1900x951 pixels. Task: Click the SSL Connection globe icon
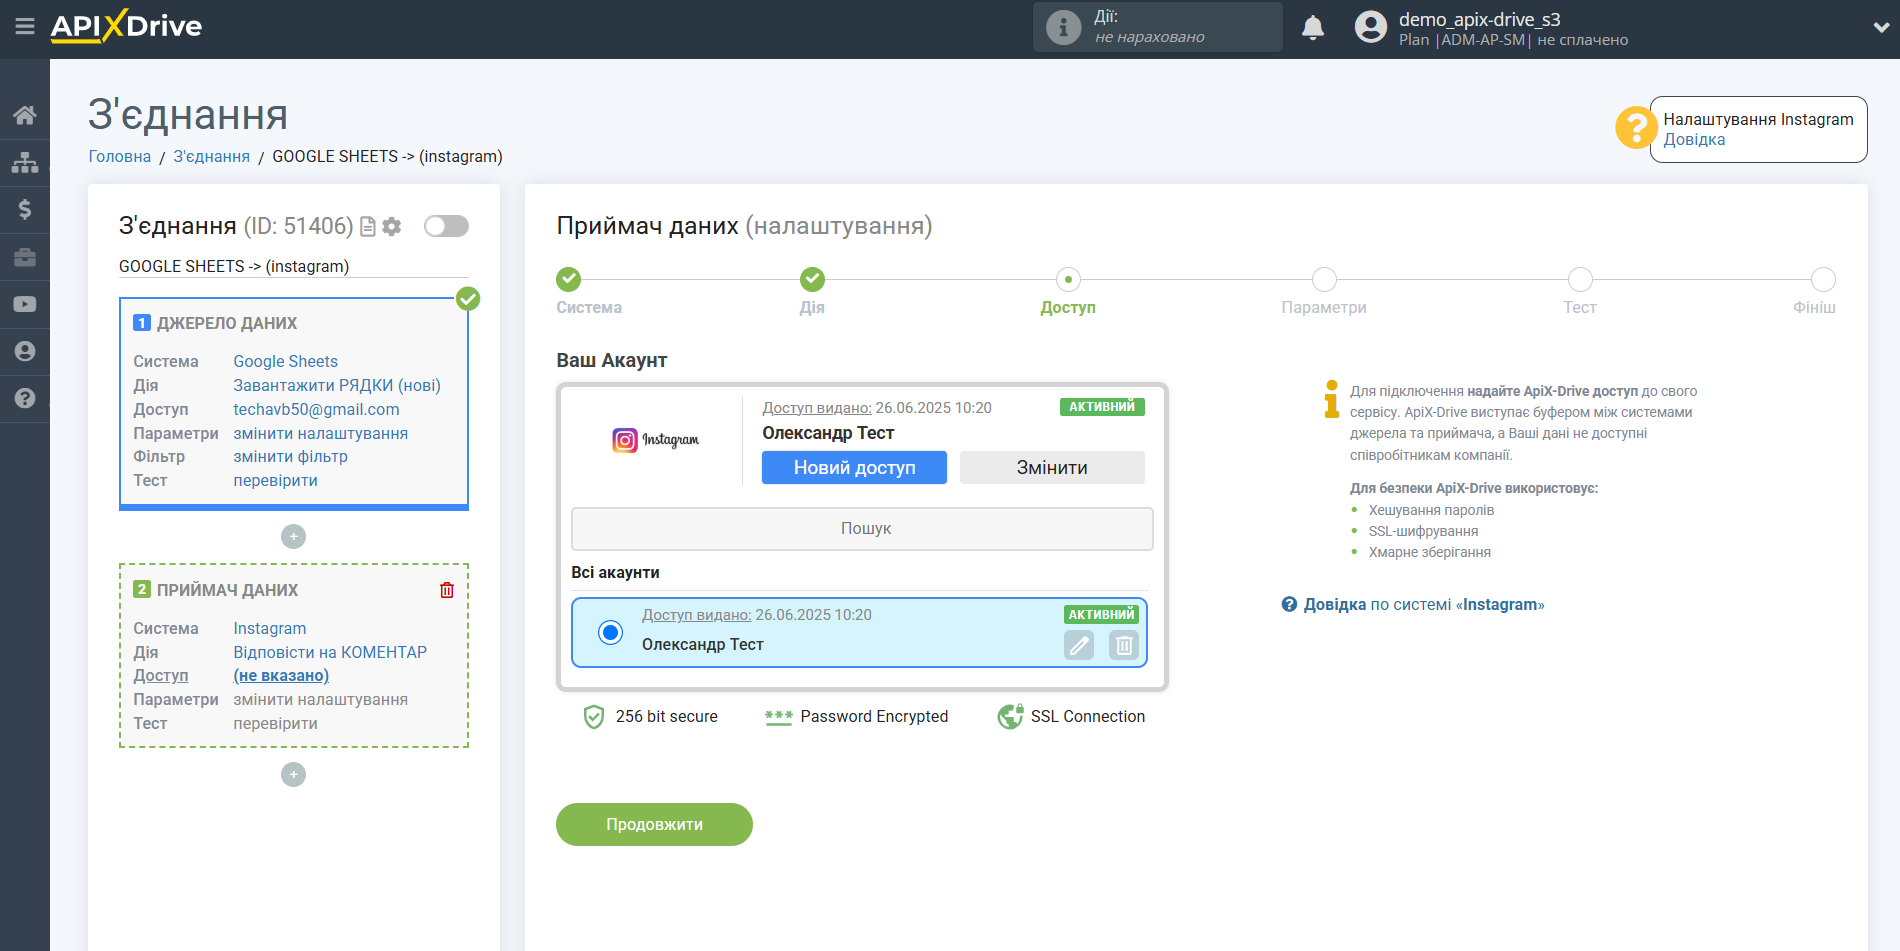pos(1010,717)
